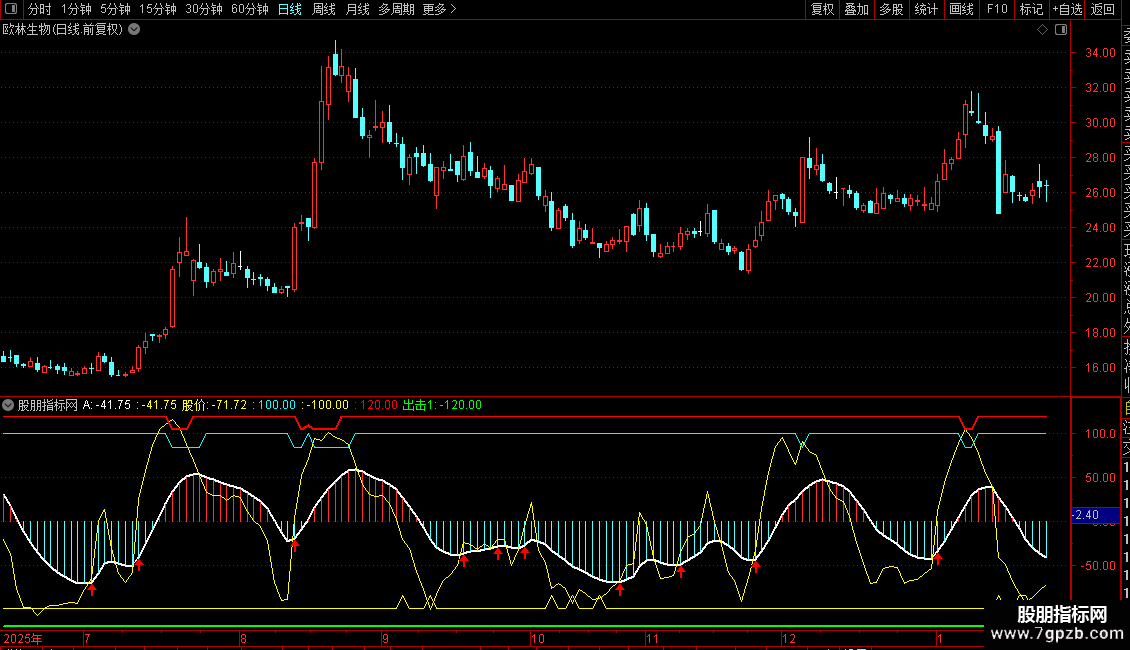The image size is (1130, 650).
Task: Add stock with +自选 button
Action: coord(1067,10)
